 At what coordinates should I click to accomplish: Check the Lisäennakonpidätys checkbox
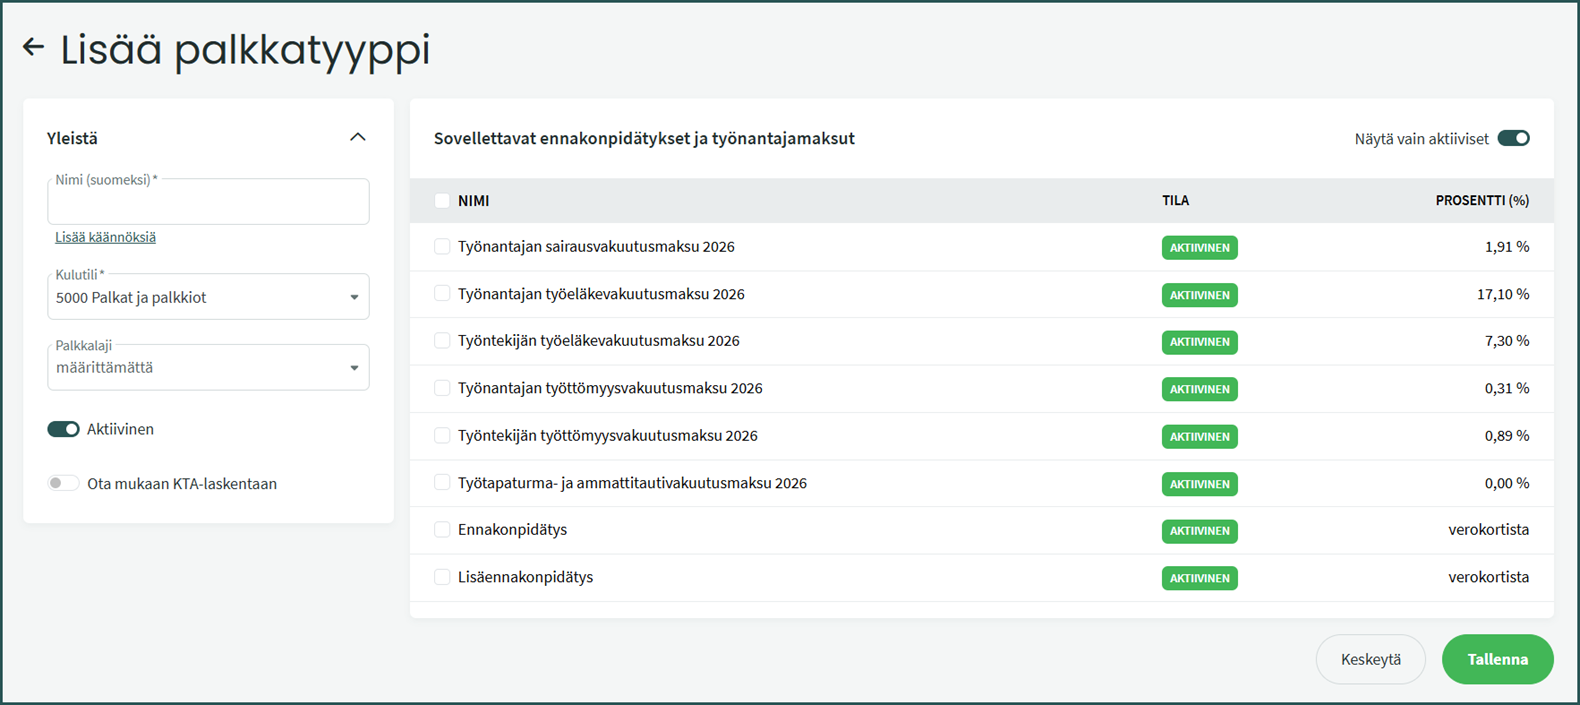442,577
